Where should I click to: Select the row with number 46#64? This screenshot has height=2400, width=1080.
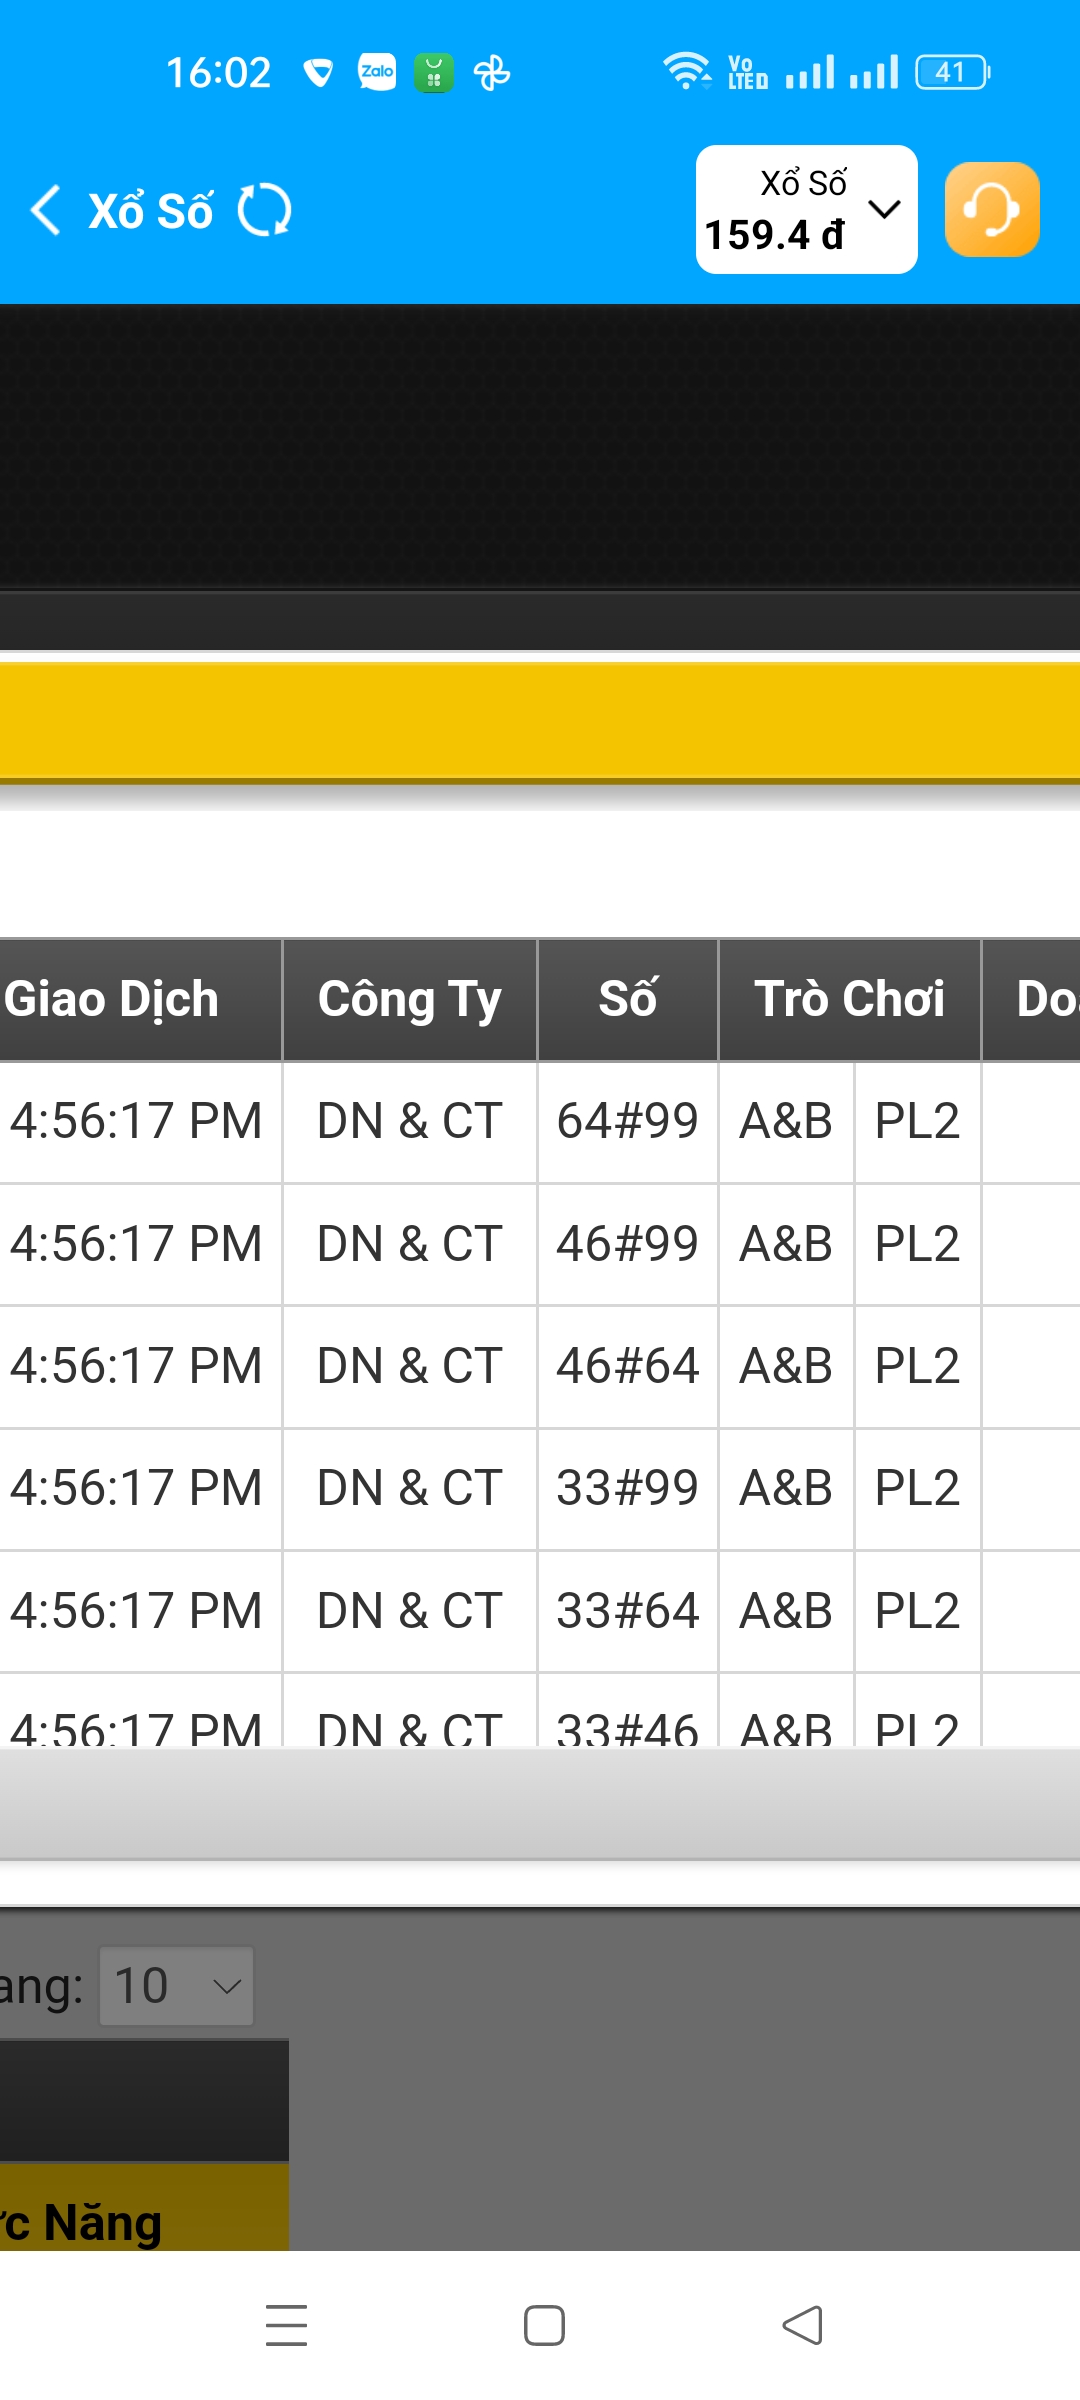point(540,1366)
